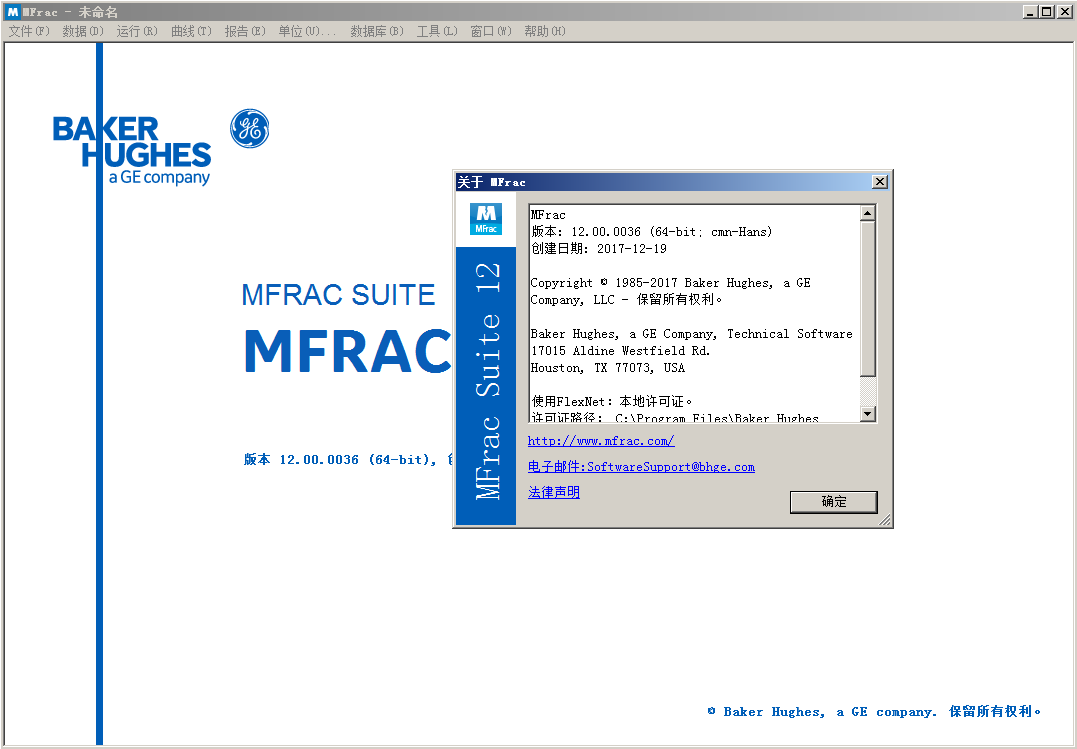Click the MFRAC SUITE heading on splash

pyautogui.click(x=339, y=295)
